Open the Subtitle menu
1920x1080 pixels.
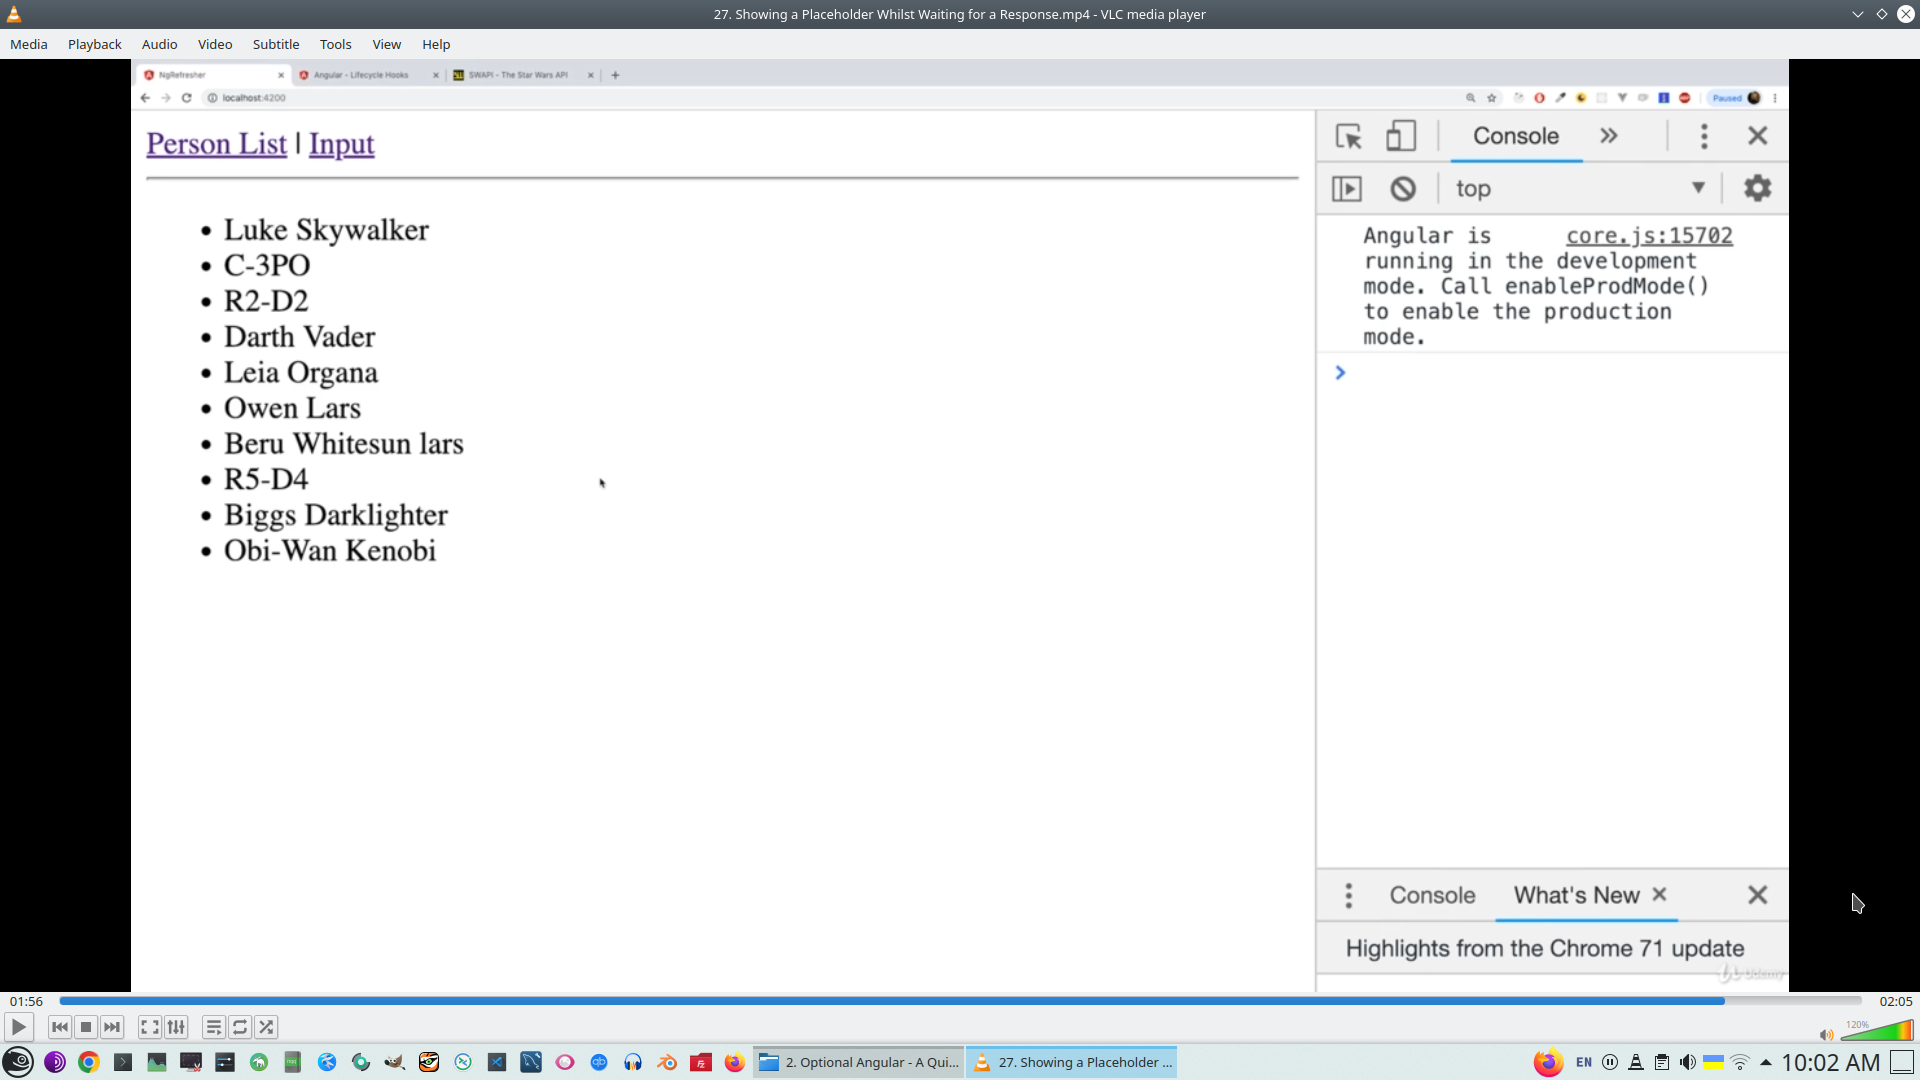click(x=275, y=44)
